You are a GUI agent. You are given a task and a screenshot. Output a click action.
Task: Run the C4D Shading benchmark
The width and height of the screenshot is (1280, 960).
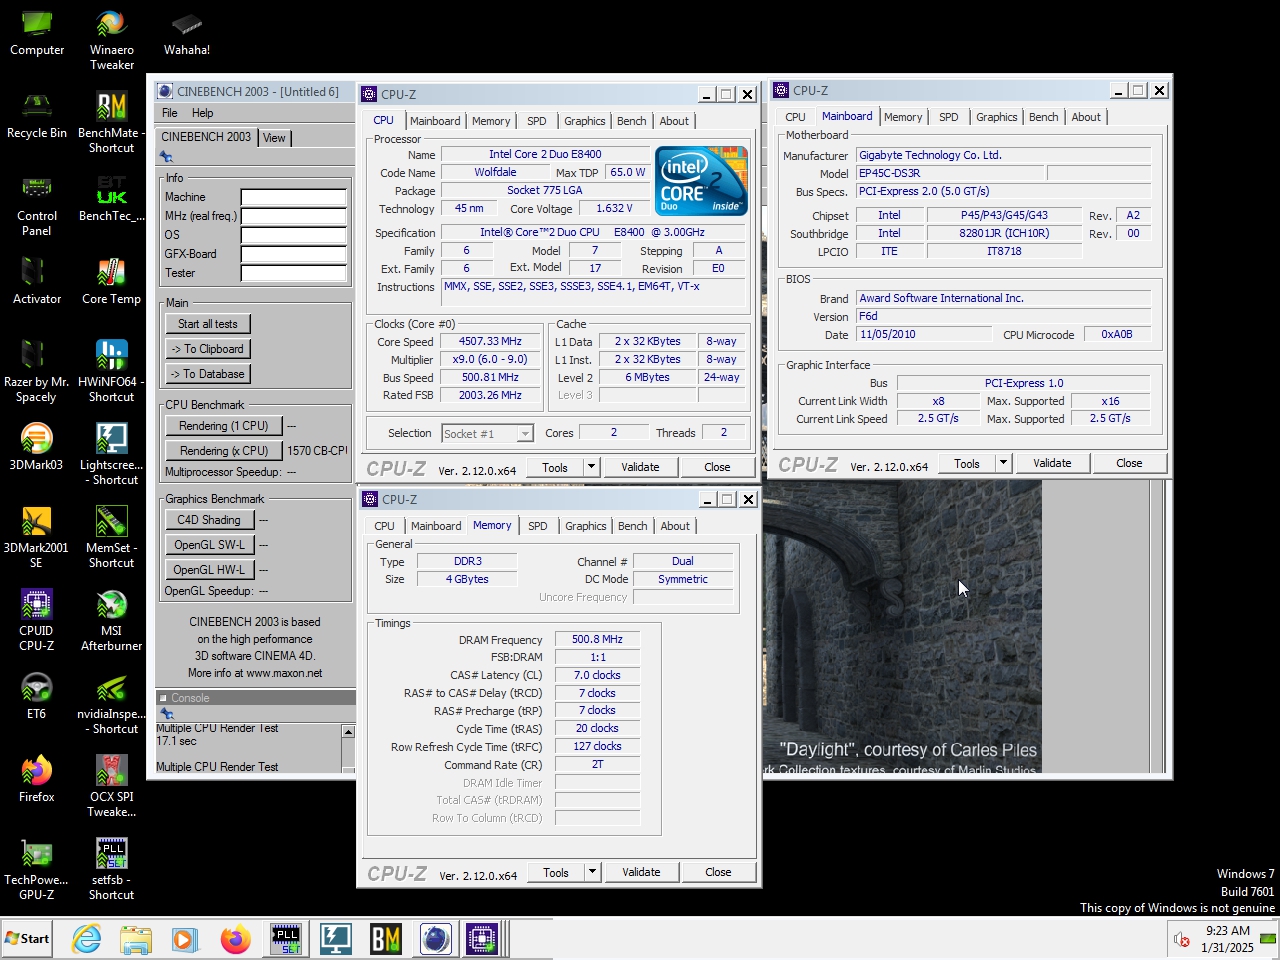[x=209, y=520]
